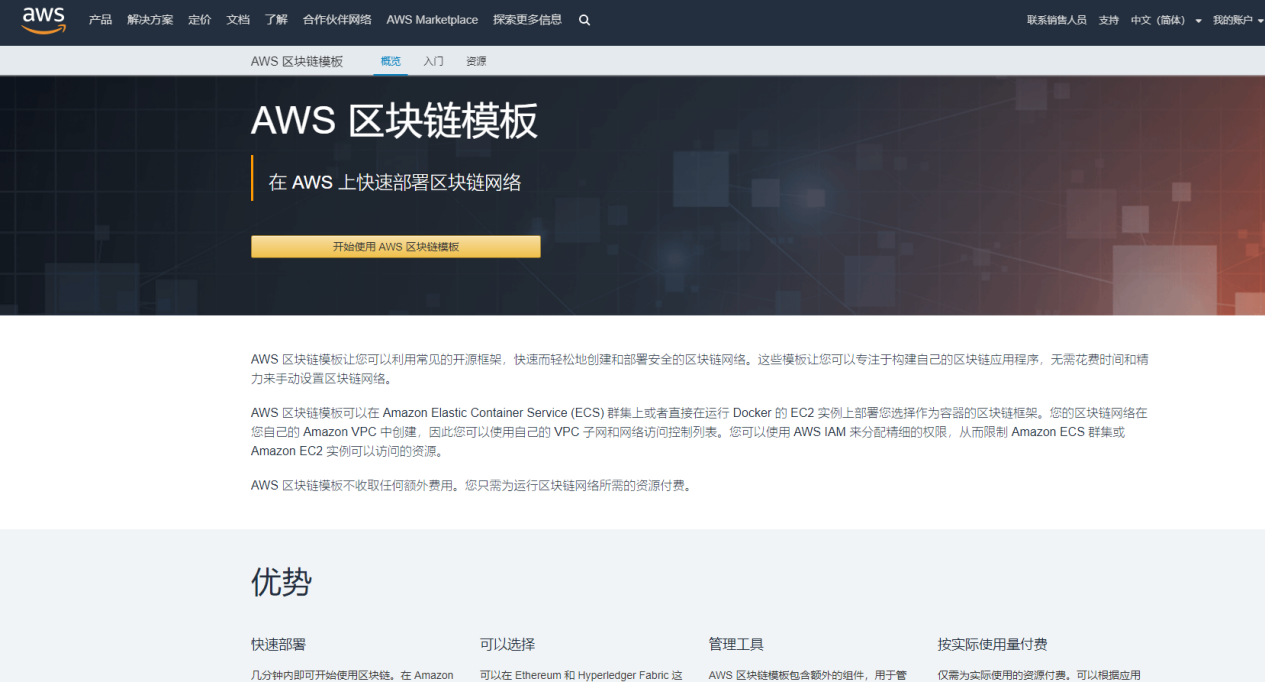Viewport: 1265px width, 682px height.
Task: Switch to the 资源 tab
Action: coord(476,61)
